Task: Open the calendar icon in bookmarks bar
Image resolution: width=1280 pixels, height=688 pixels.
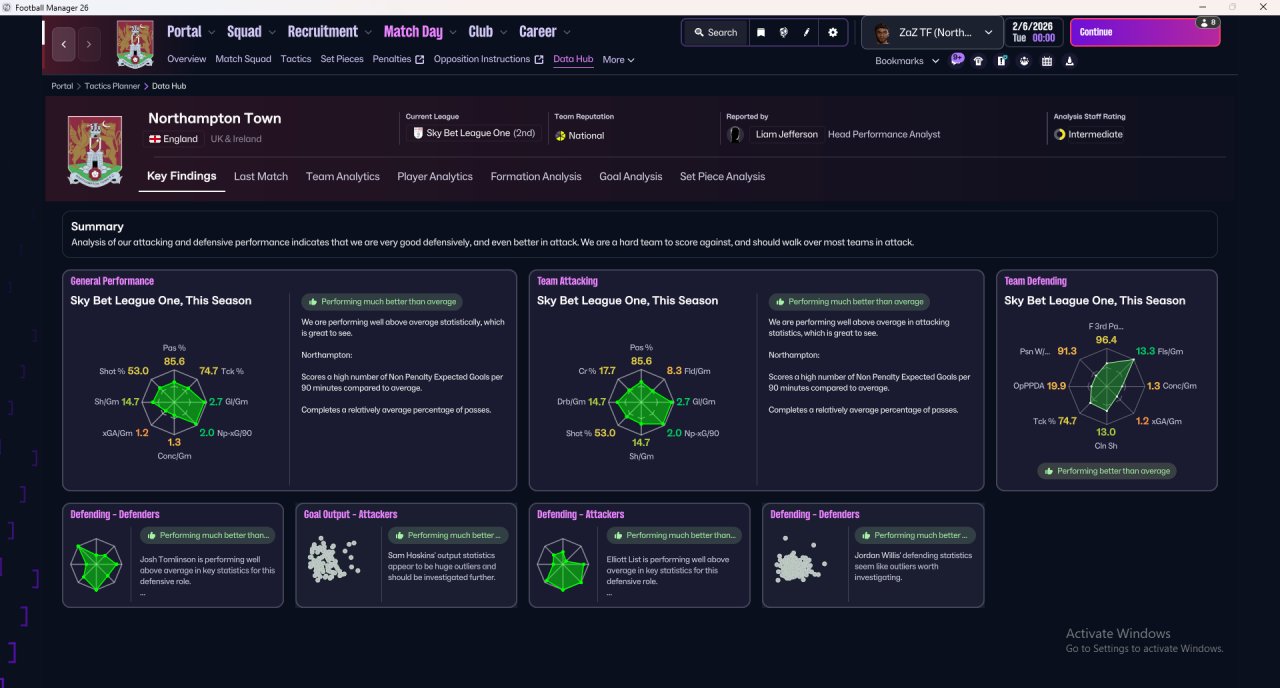Action: point(1047,61)
